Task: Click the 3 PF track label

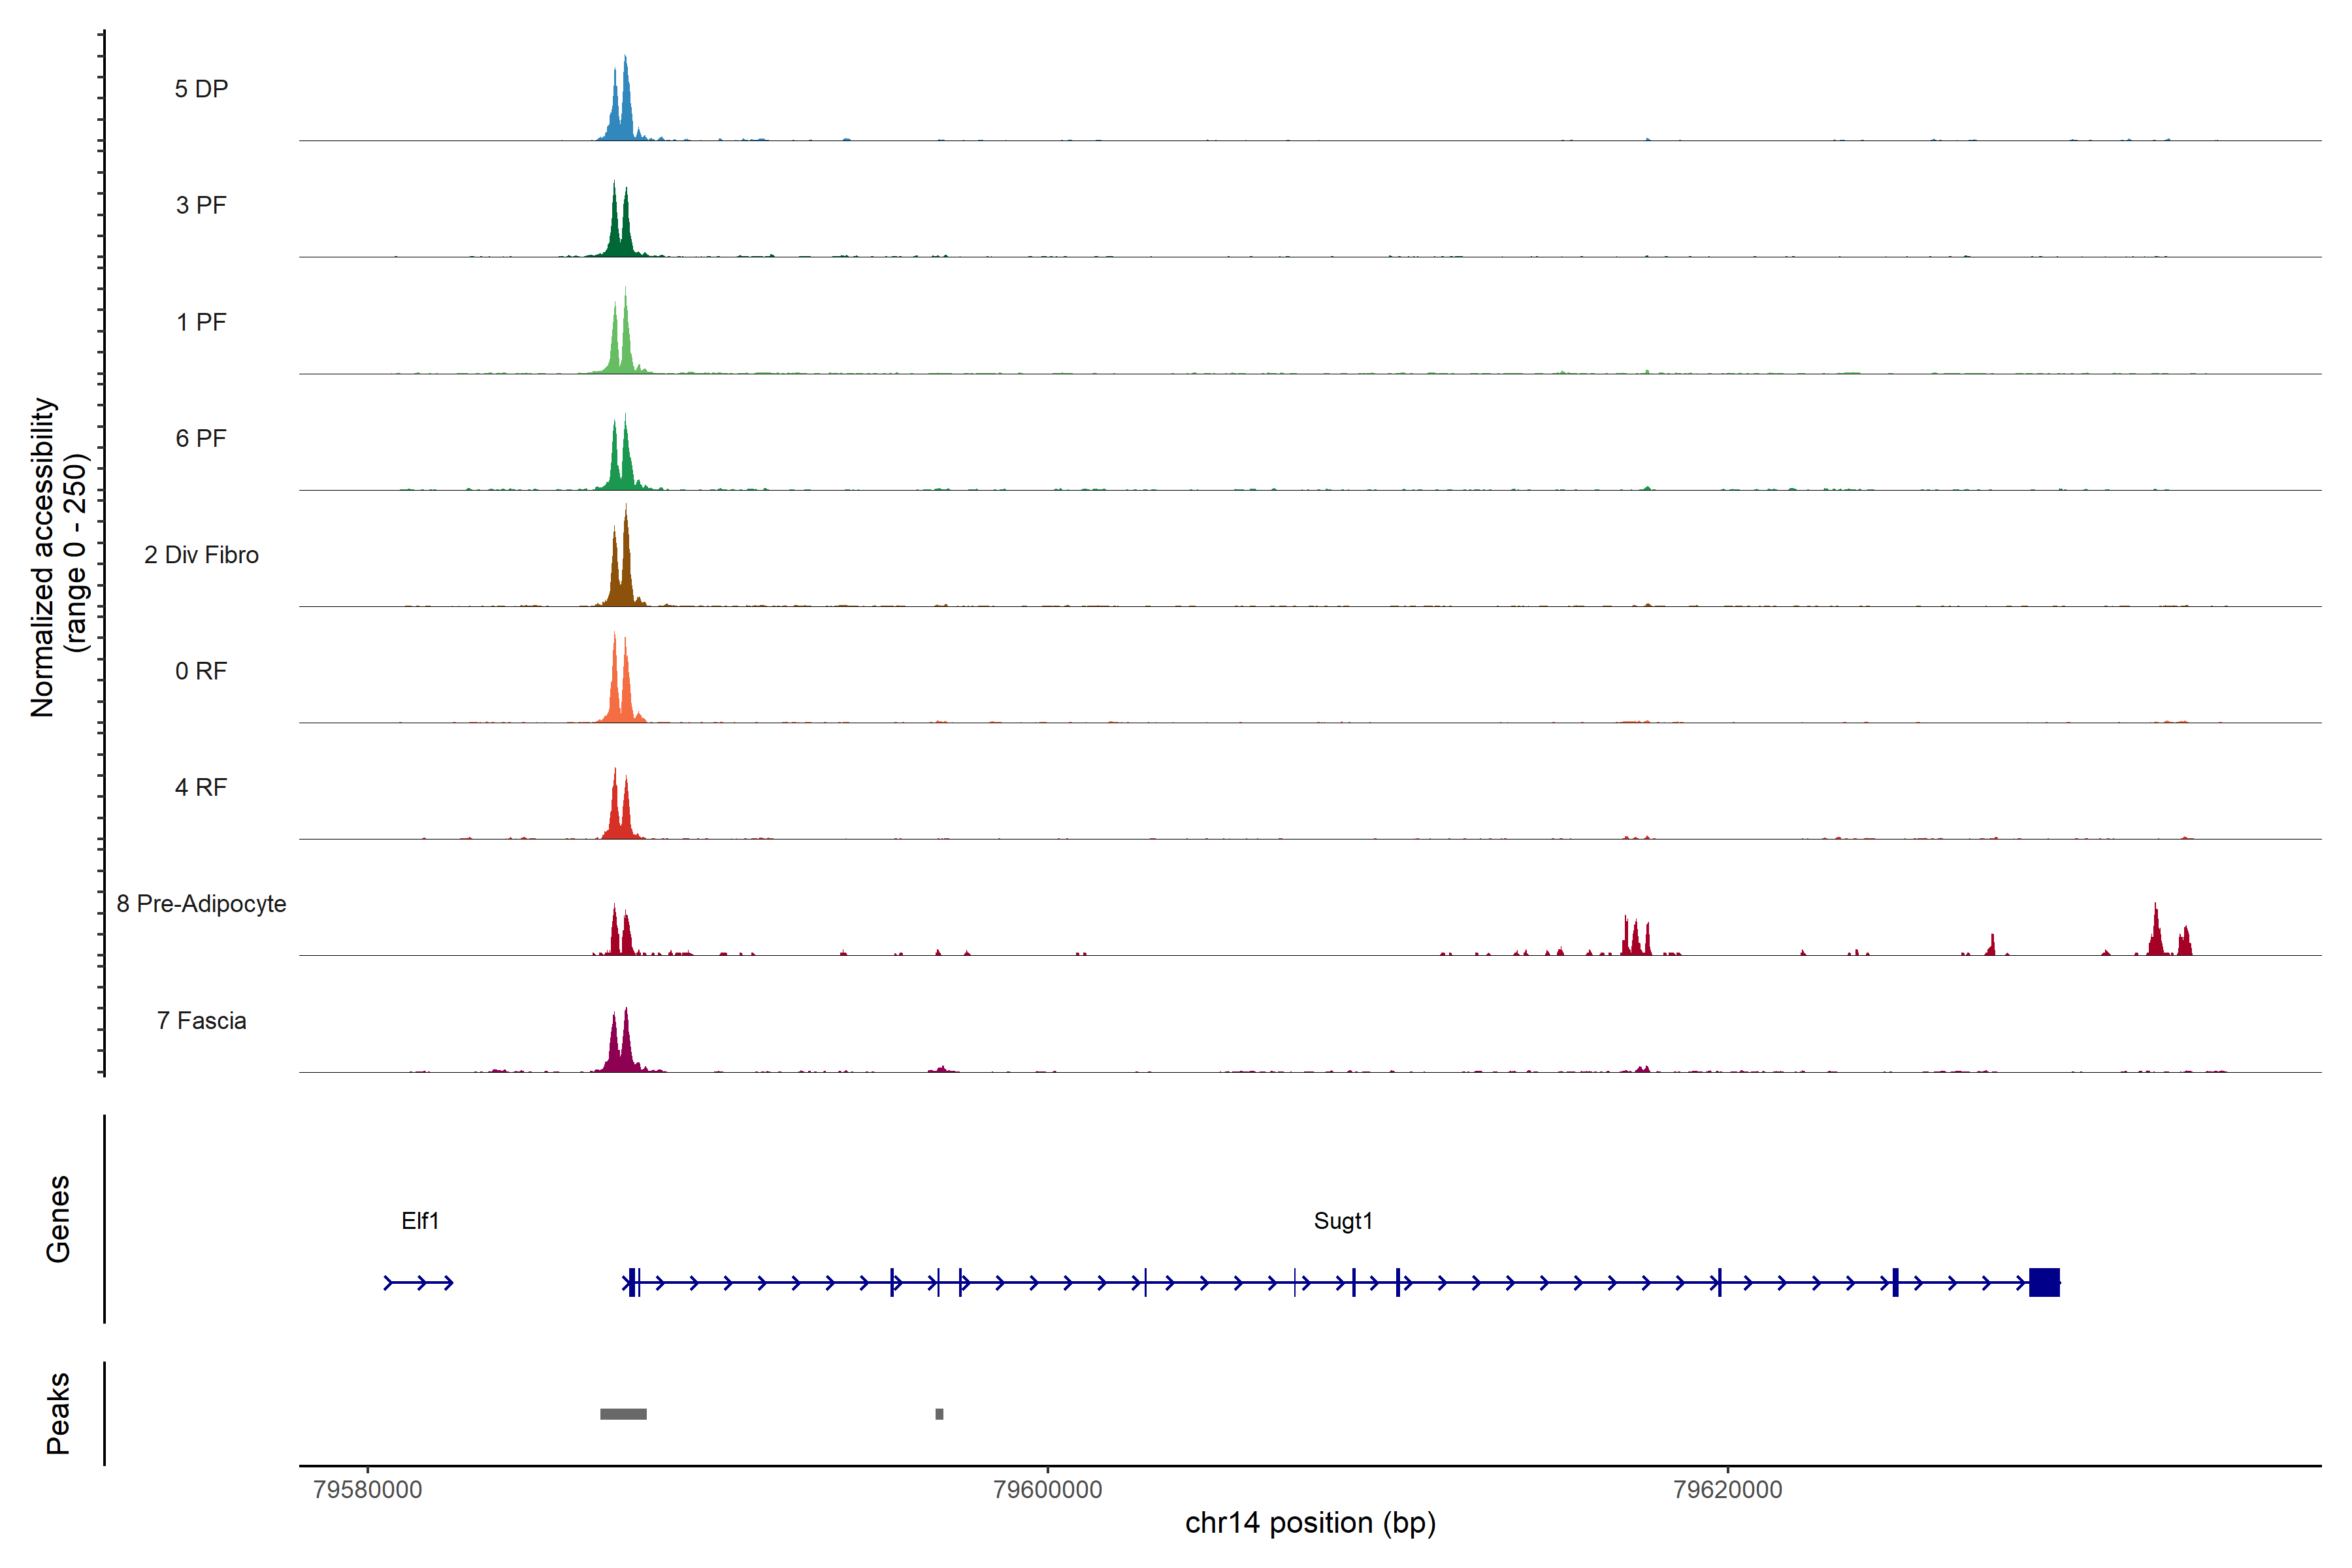Action: click(x=201, y=205)
